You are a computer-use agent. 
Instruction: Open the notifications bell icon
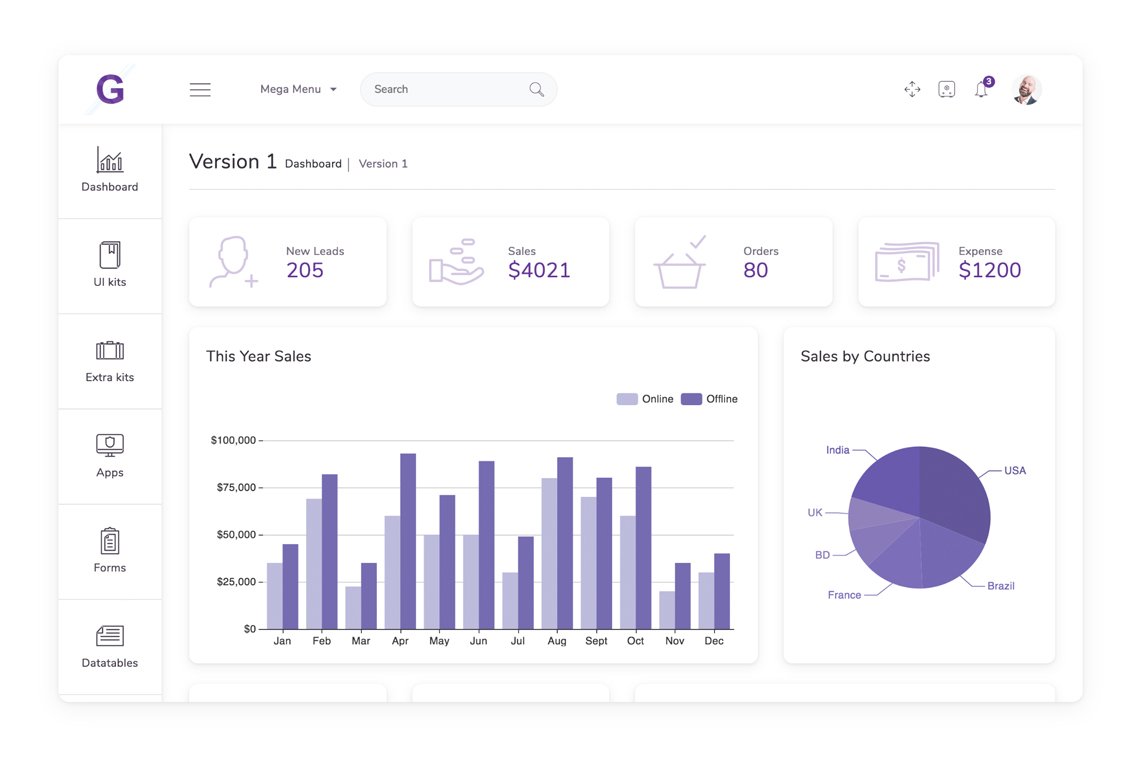(982, 88)
